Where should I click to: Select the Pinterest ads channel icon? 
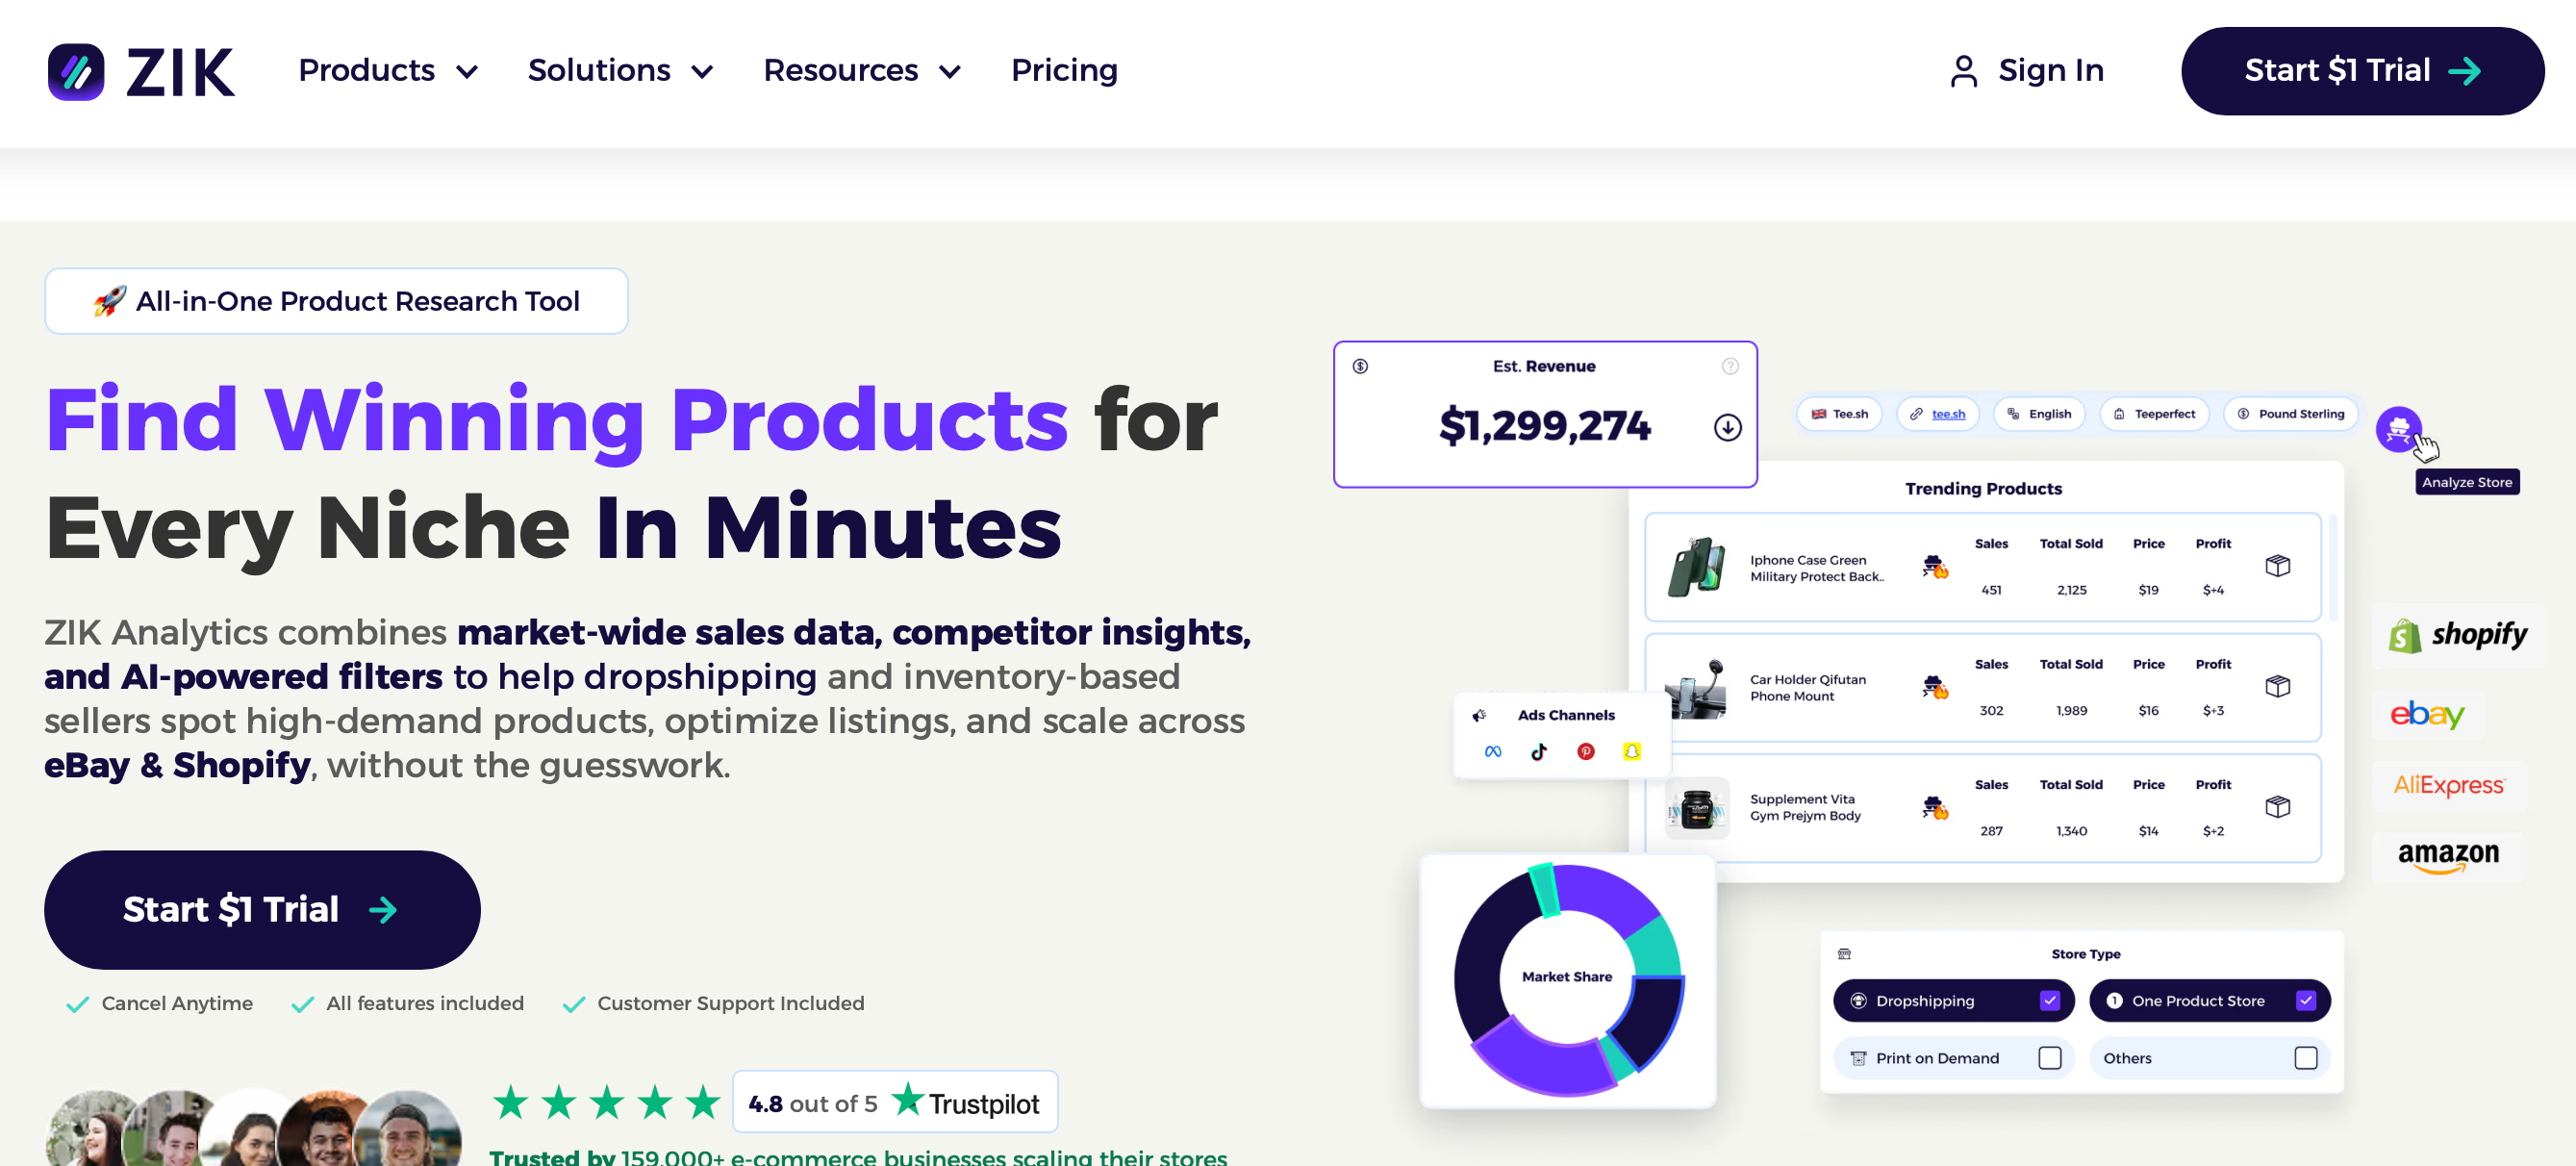click(x=1585, y=752)
